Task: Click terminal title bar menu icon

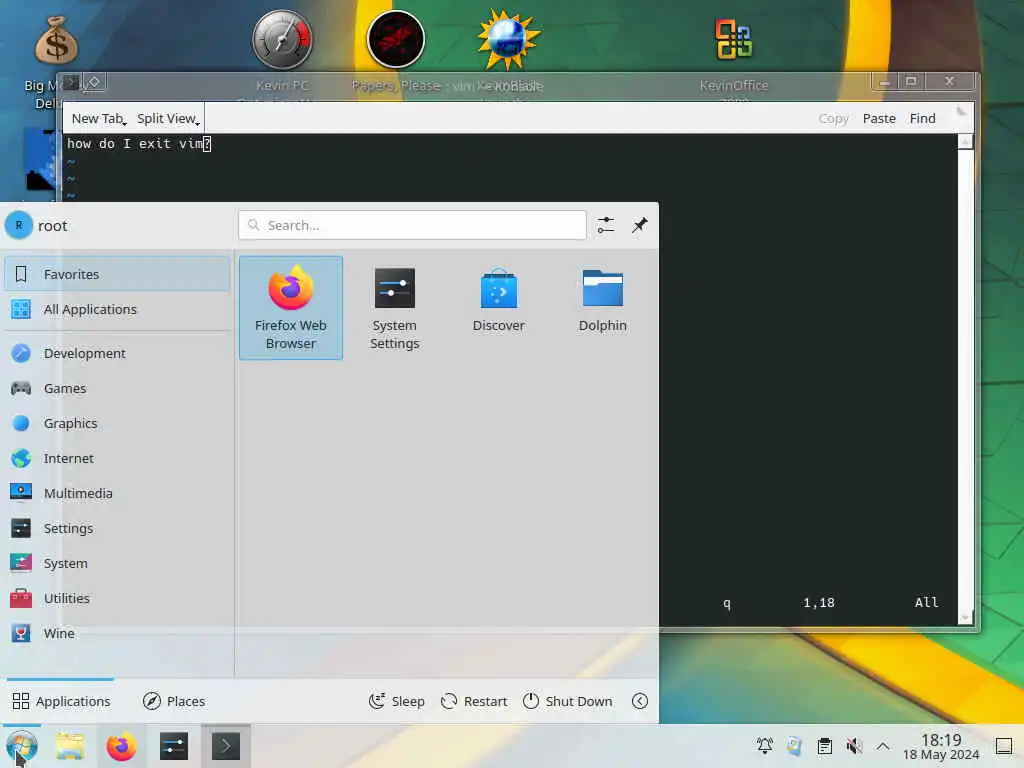Action: (x=72, y=82)
